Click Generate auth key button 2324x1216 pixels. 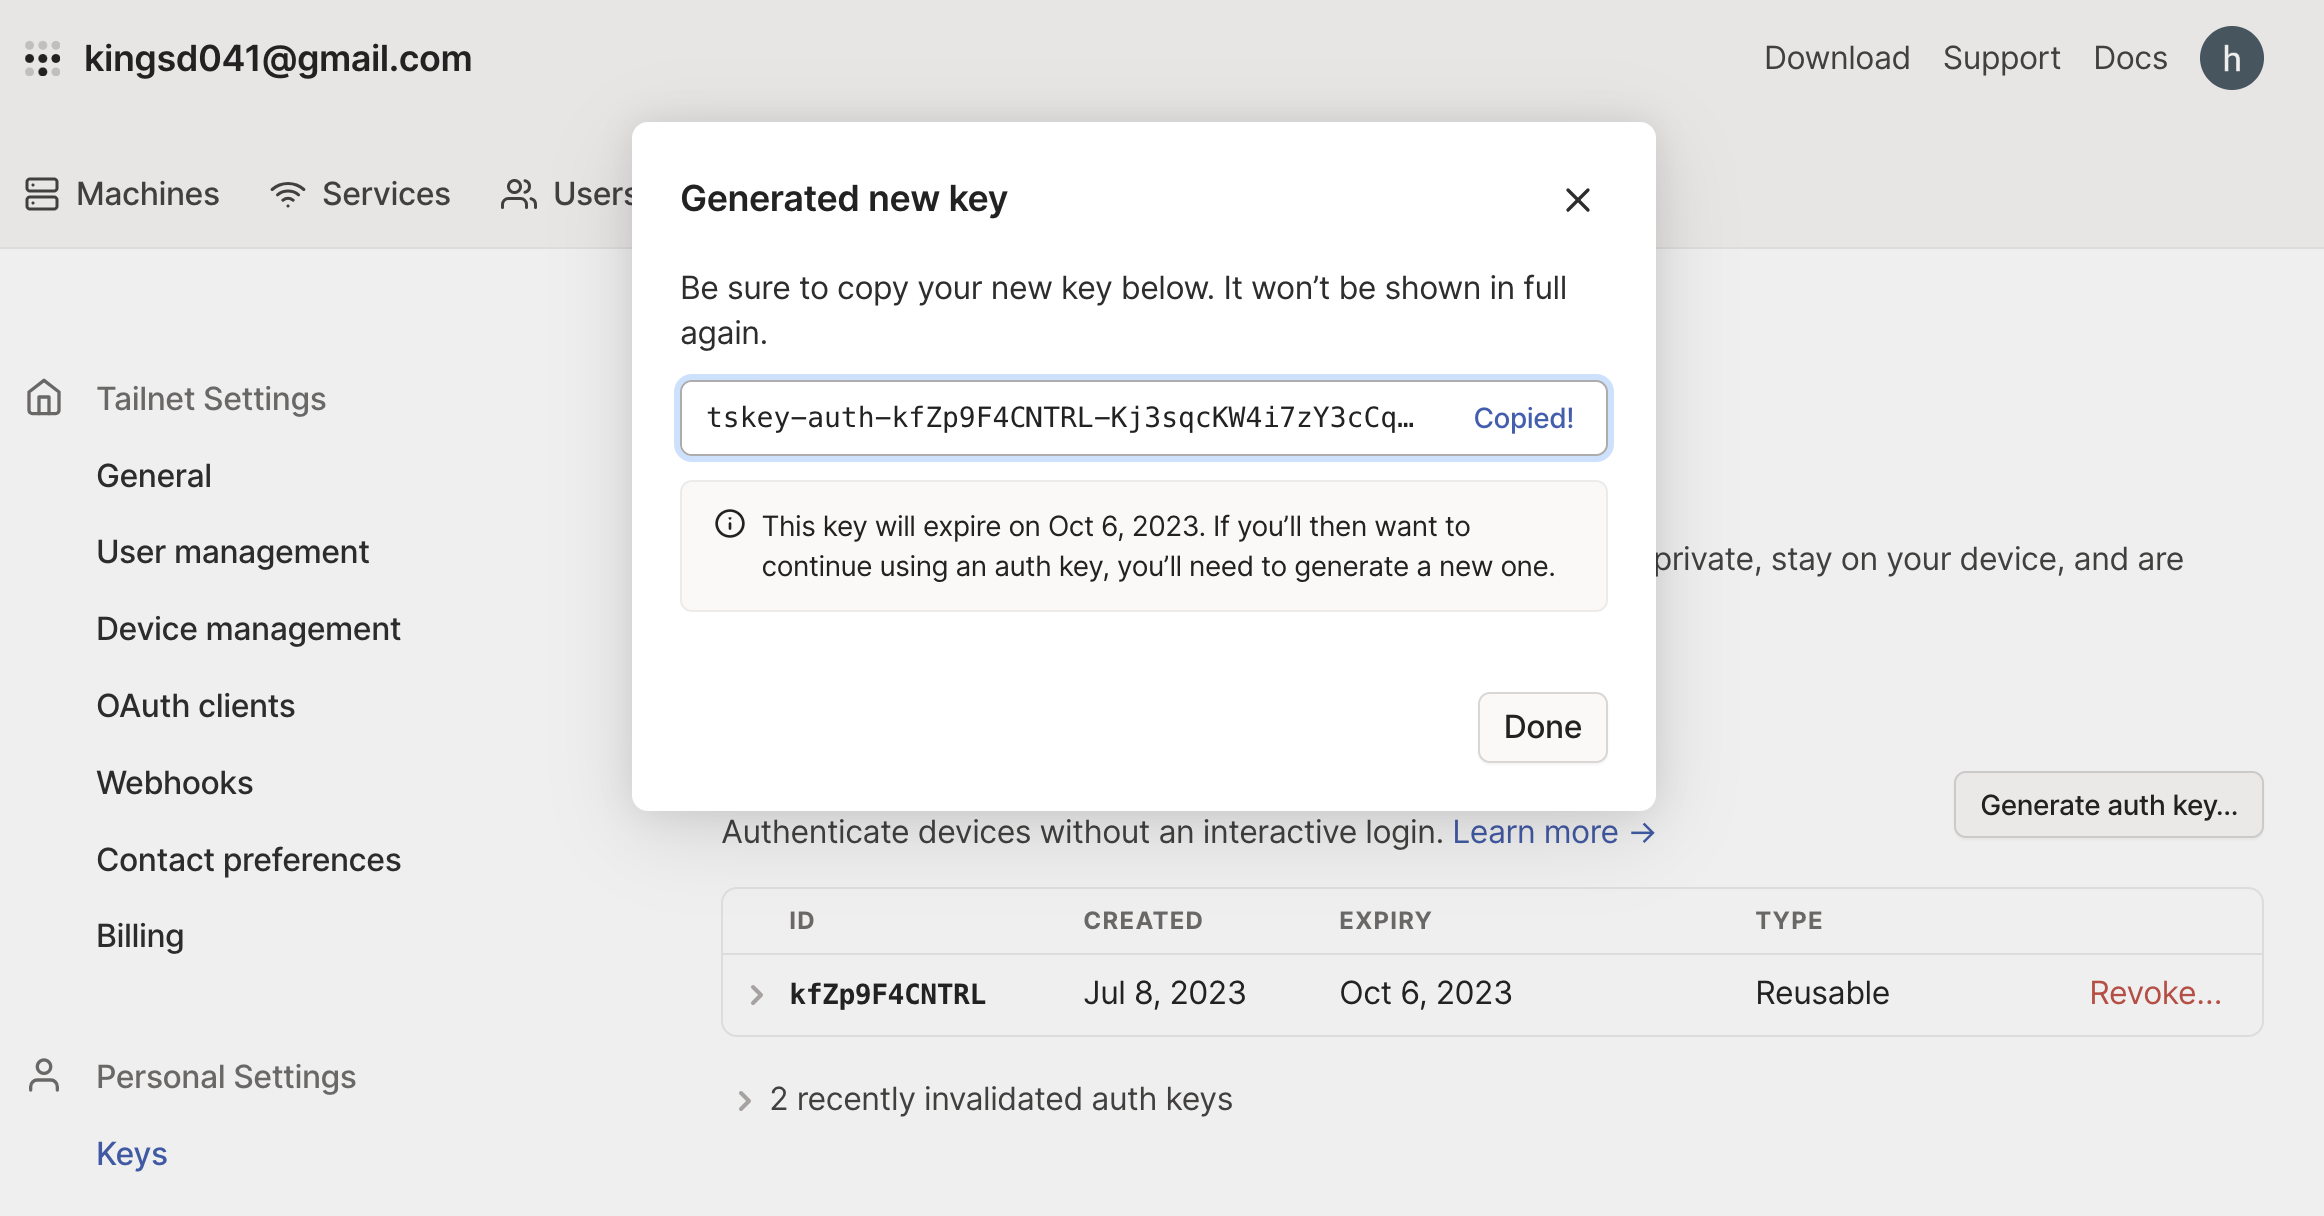point(2108,804)
